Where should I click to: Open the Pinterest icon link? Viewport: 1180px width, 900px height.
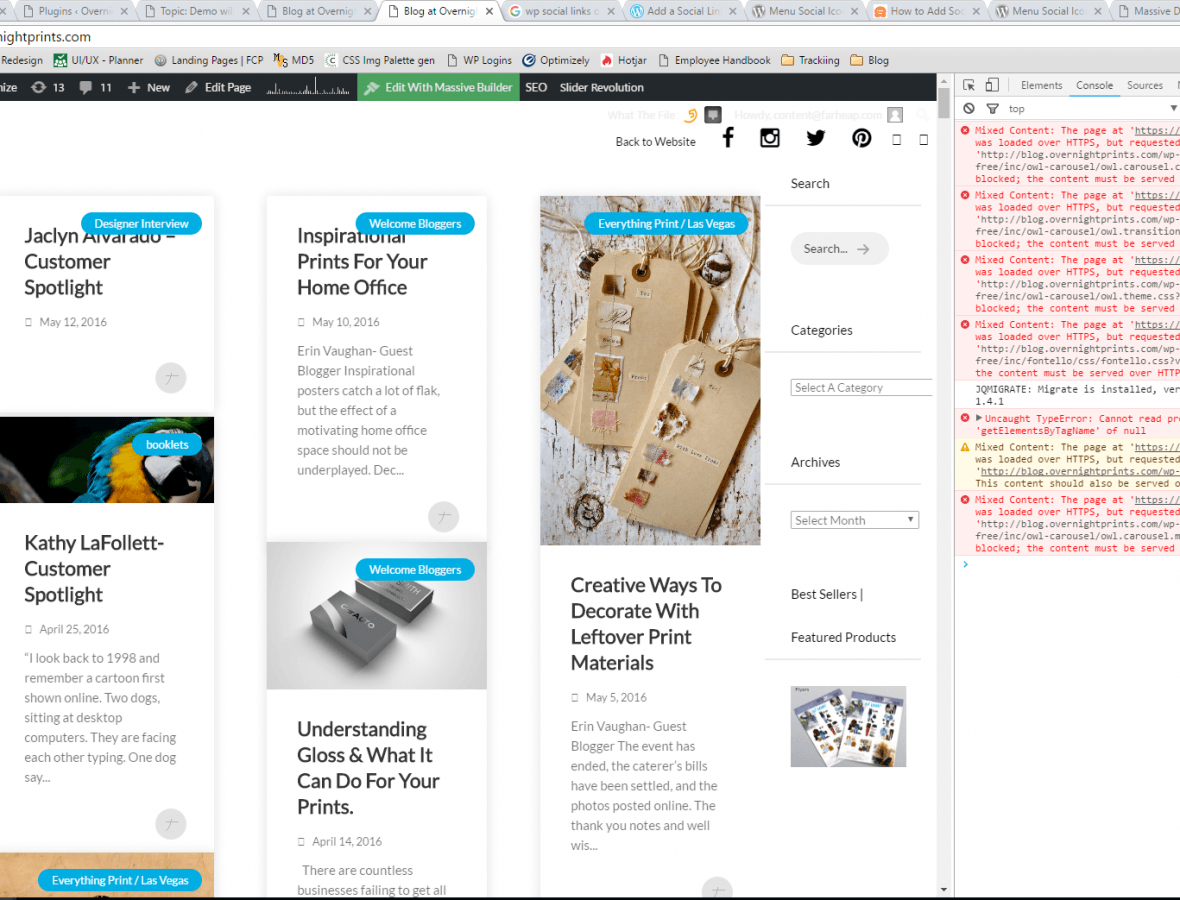click(861, 138)
